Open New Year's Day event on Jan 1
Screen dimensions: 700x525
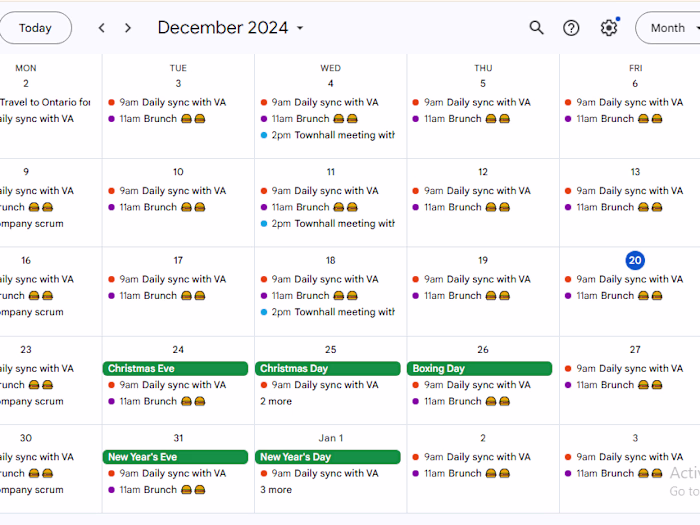(328, 457)
